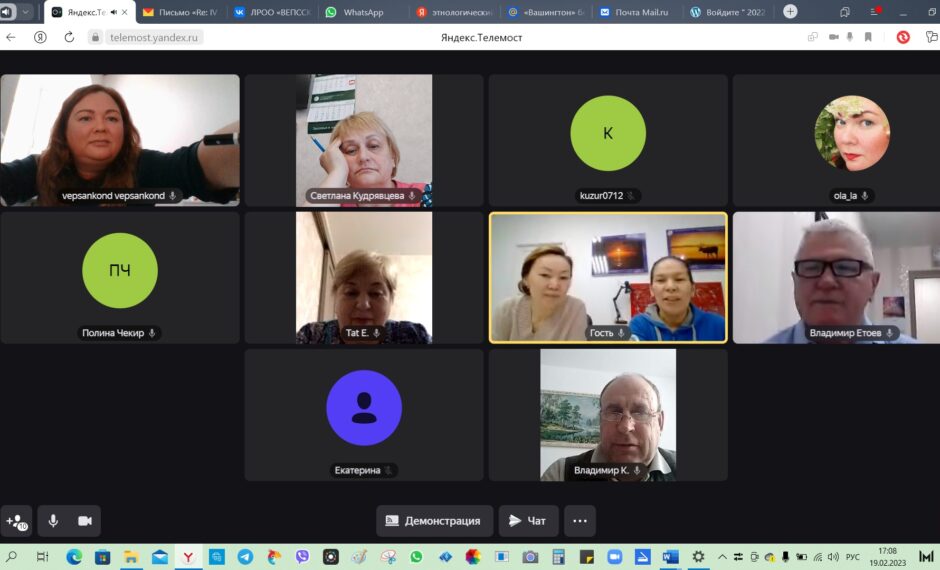Switch to the WhatsApp browser tab
Viewport: 940px width, 570px height.
tap(362, 12)
